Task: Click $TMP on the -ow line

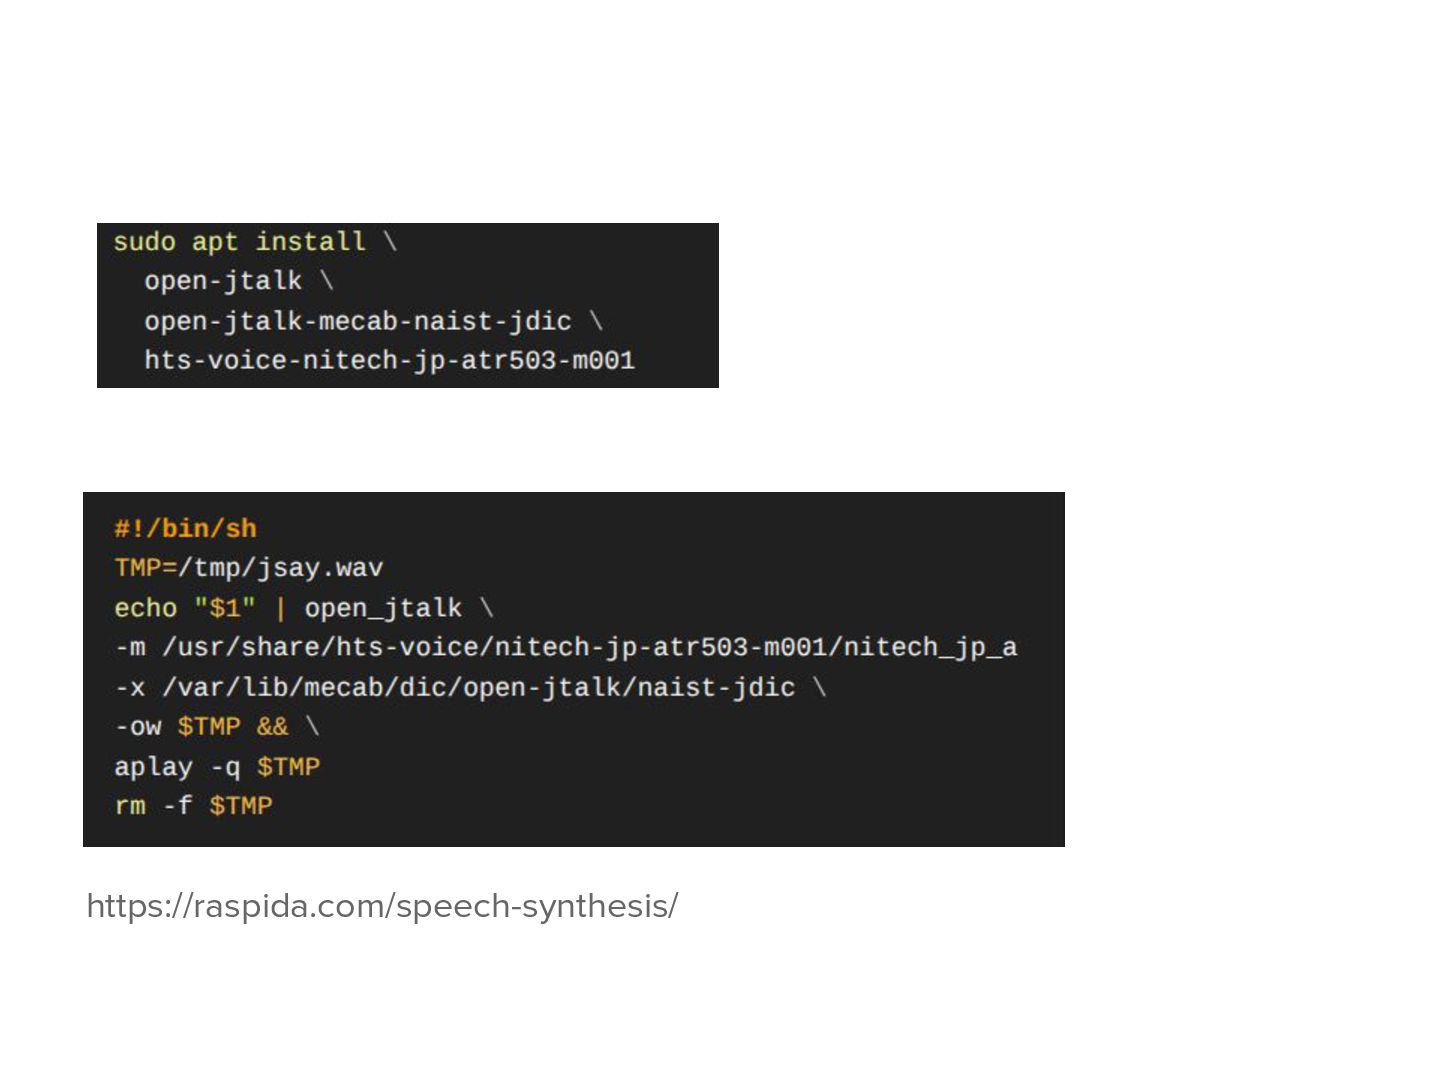Action: tap(209, 727)
